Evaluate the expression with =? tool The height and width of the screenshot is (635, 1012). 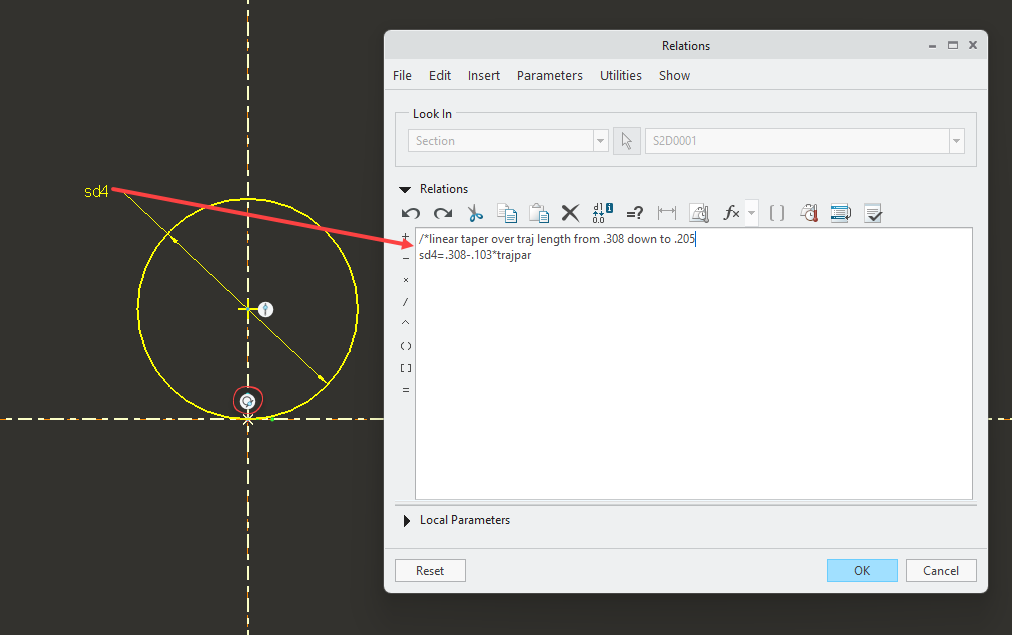pyautogui.click(x=634, y=213)
